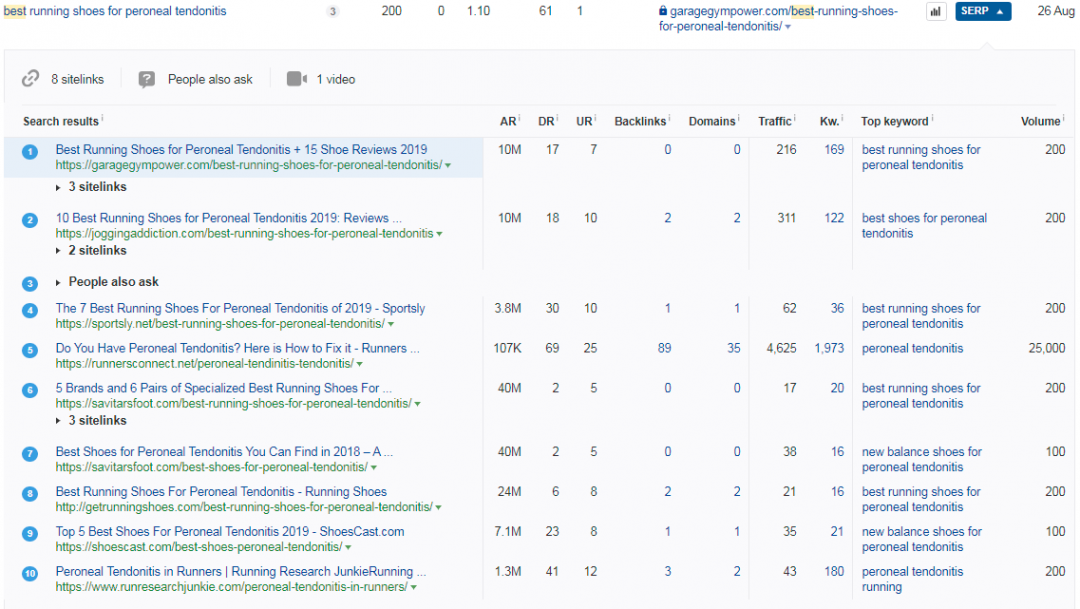1080x609 pixels.
Task: Click the video camera icon beside 1 video
Action: pyautogui.click(x=296, y=79)
